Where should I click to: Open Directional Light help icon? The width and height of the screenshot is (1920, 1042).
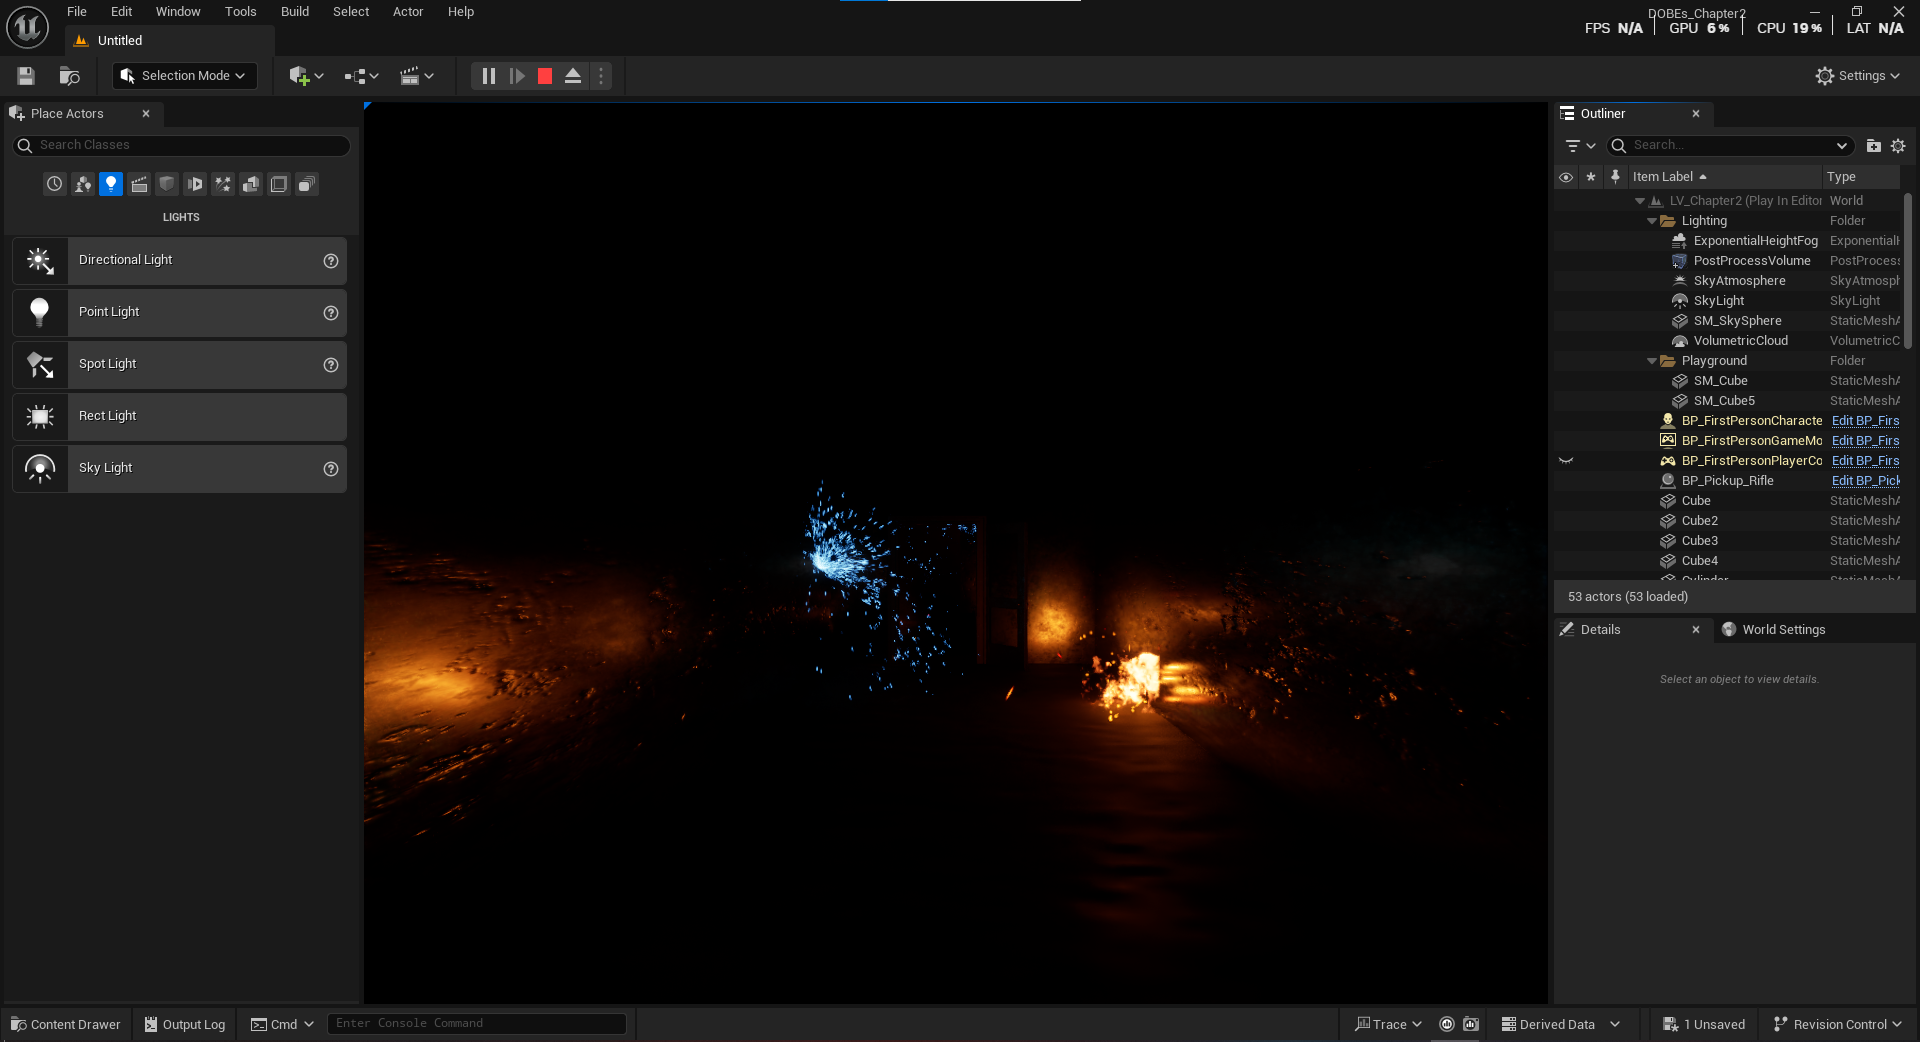pos(331,261)
